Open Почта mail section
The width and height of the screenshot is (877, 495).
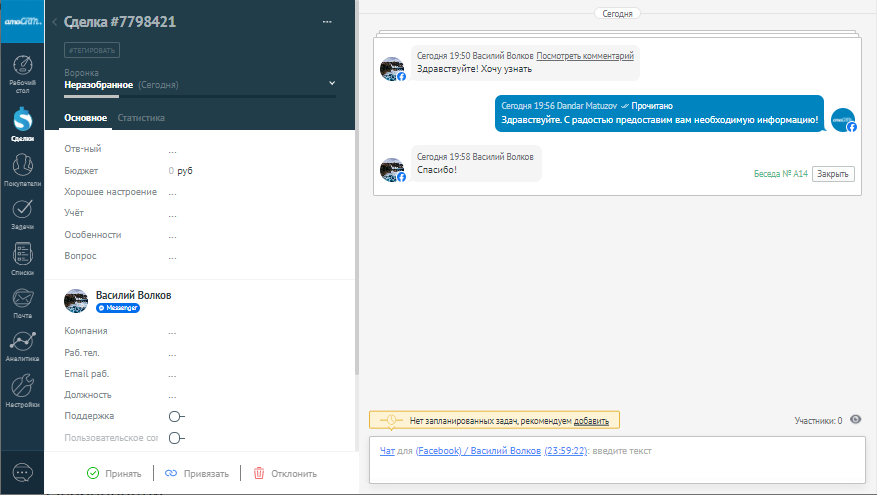pyautogui.click(x=22, y=301)
